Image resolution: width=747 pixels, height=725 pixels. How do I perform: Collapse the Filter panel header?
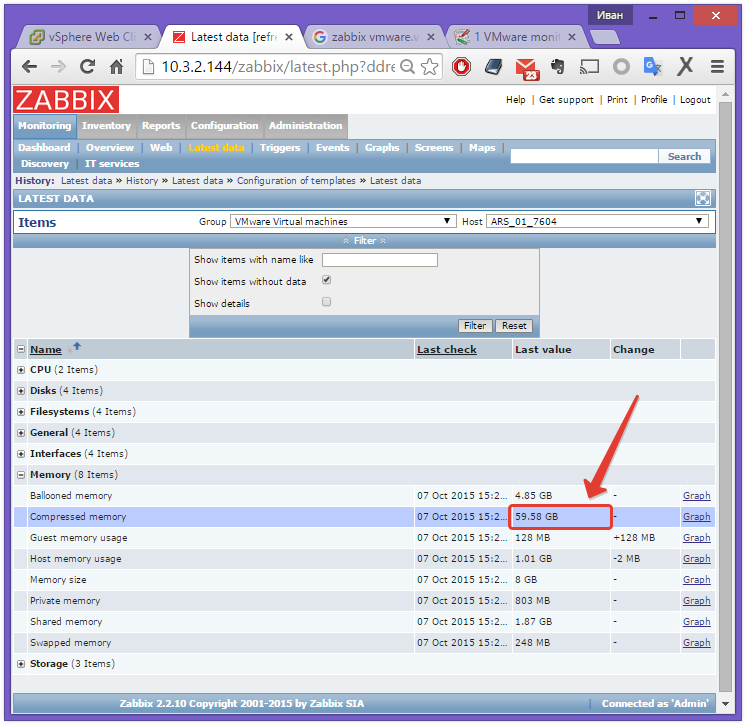coord(364,241)
